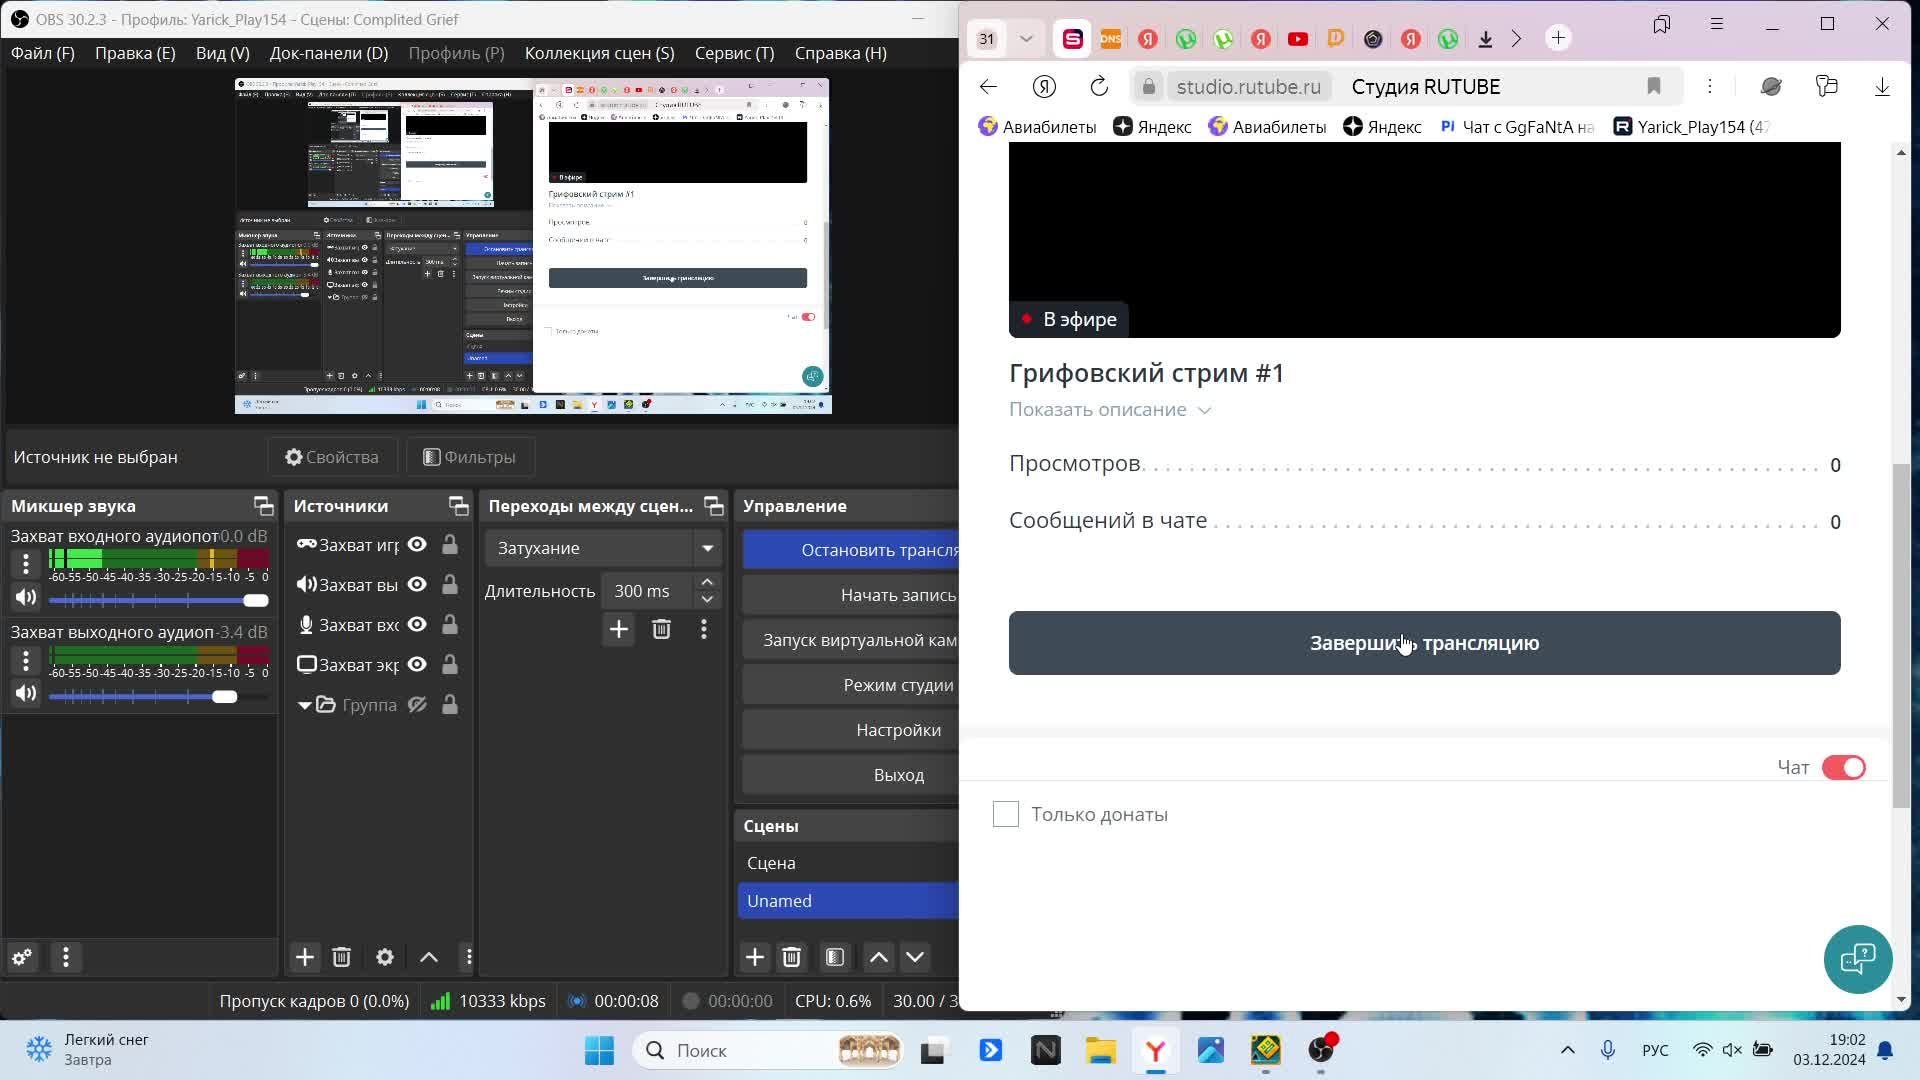Undock the Scene Transitions panel
Screen dimensions: 1920x1080
(x=713, y=506)
